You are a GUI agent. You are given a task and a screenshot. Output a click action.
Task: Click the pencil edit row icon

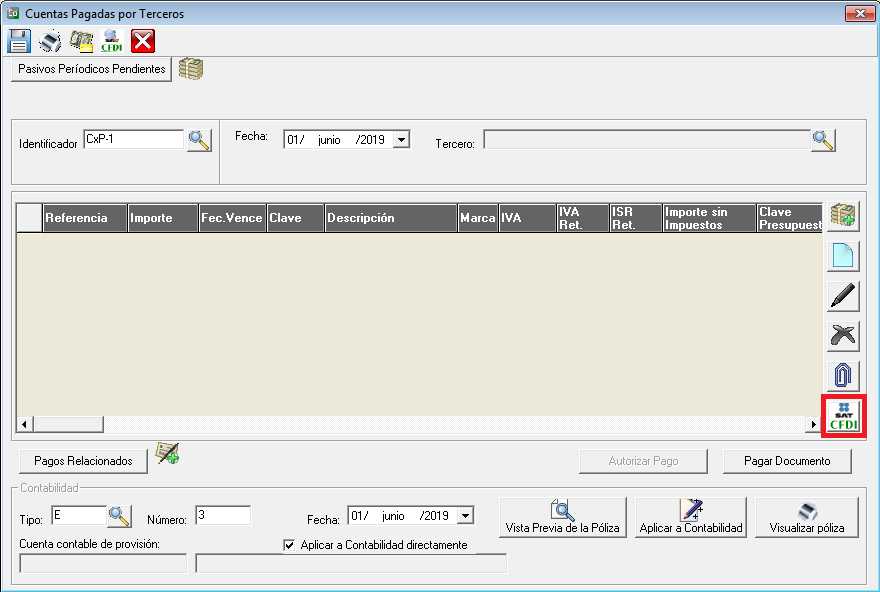click(843, 296)
